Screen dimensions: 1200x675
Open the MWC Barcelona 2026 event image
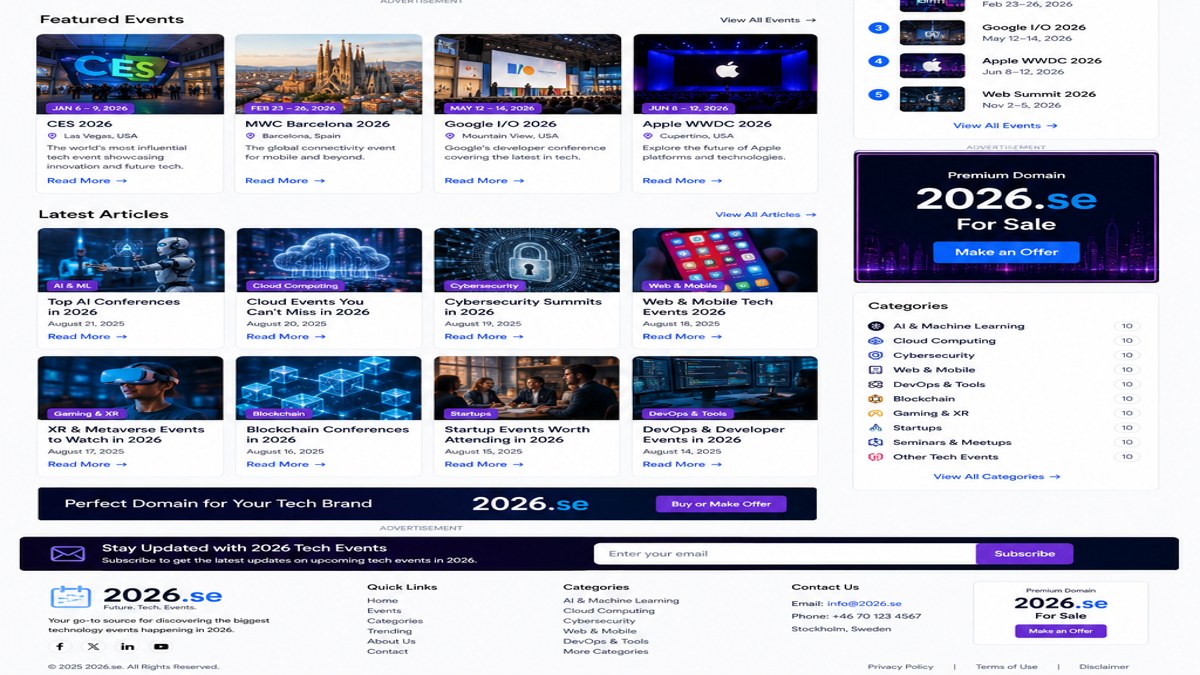pyautogui.click(x=329, y=73)
